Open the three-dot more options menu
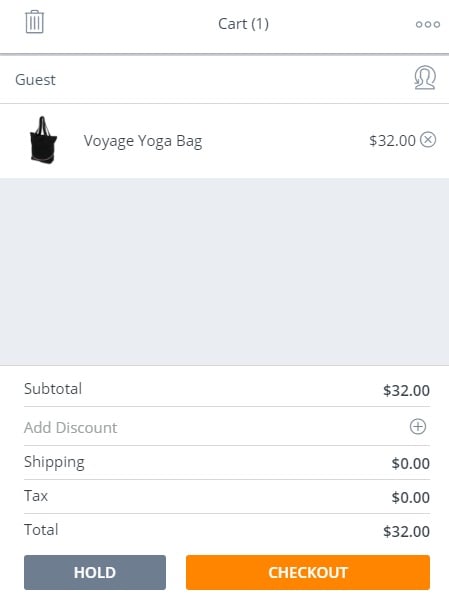 pos(427,24)
